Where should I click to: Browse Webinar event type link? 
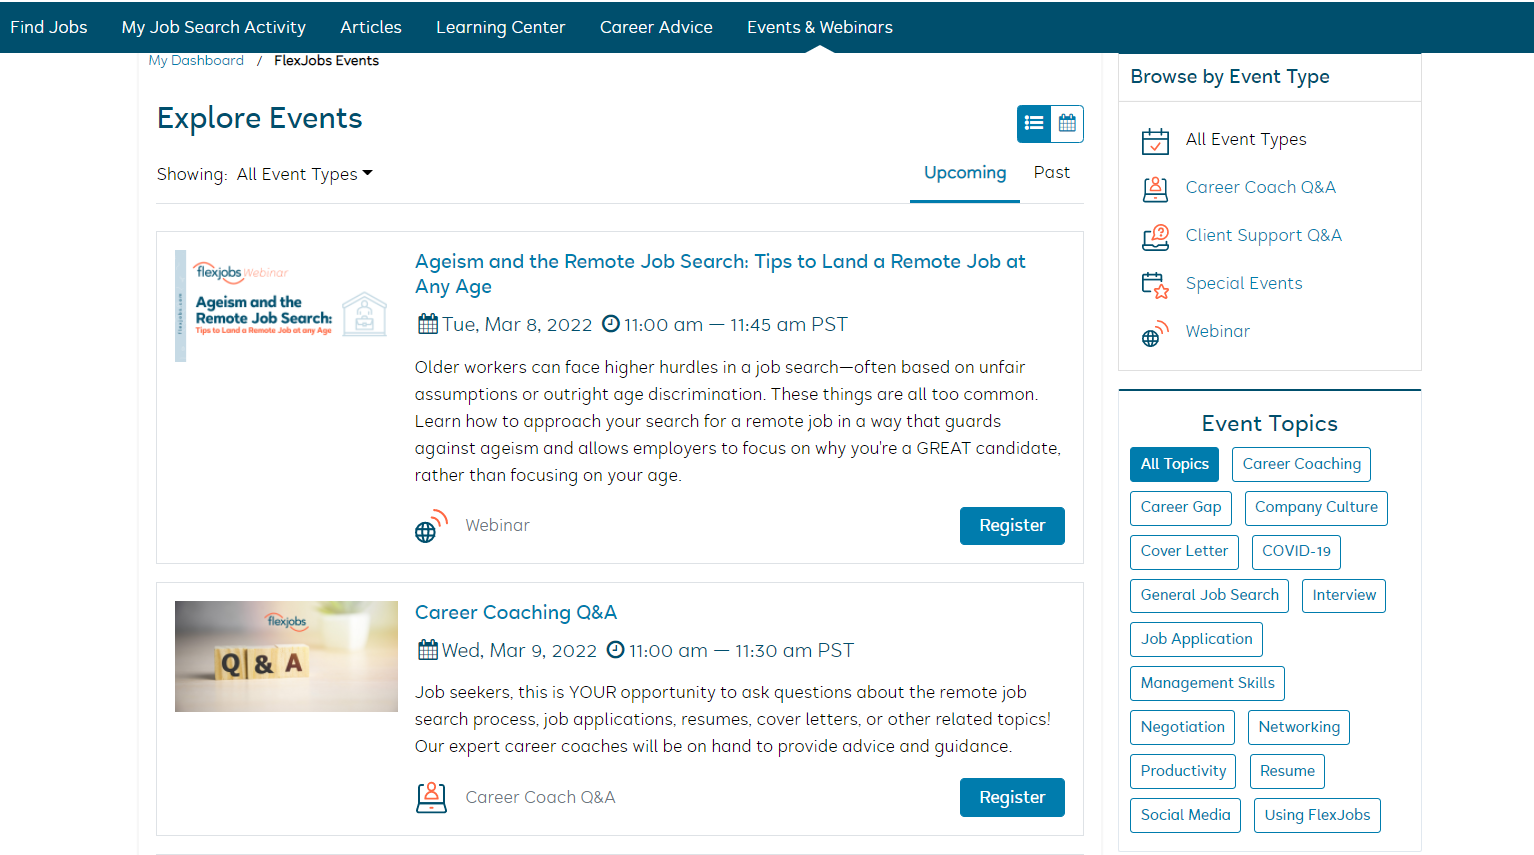click(1218, 332)
